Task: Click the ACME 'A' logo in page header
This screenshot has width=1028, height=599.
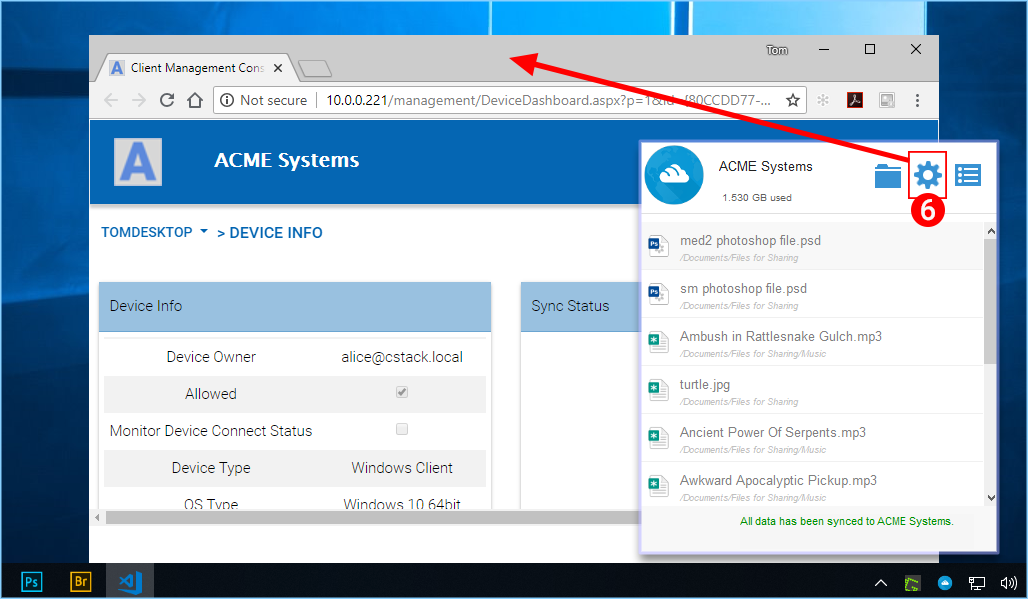Action: point(138,162)
